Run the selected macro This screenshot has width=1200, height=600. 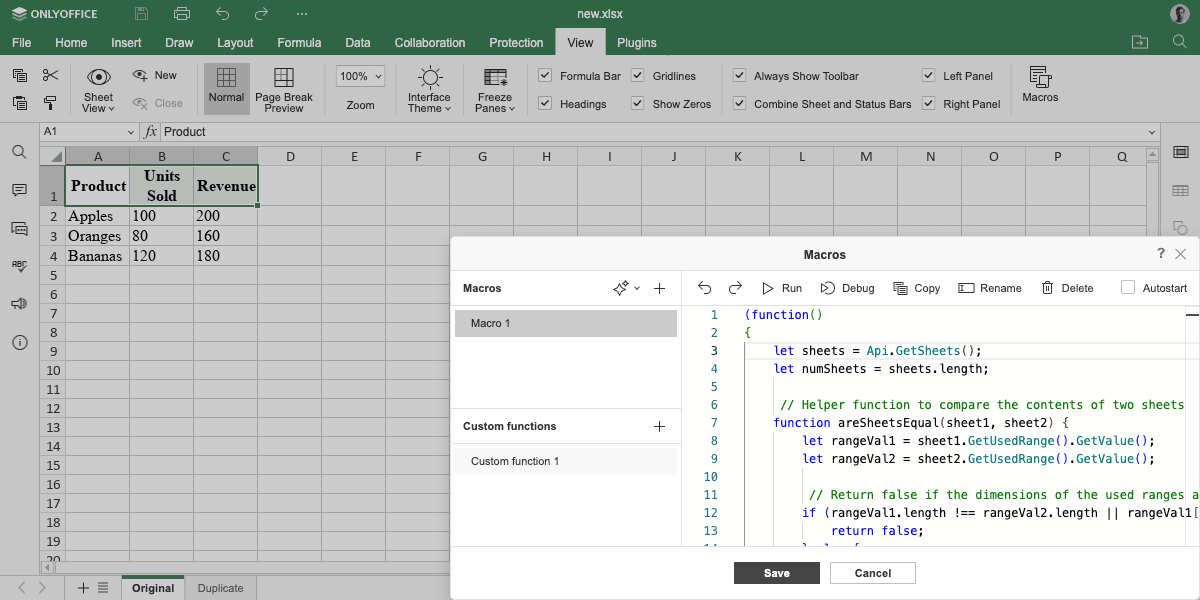[782, 288]
